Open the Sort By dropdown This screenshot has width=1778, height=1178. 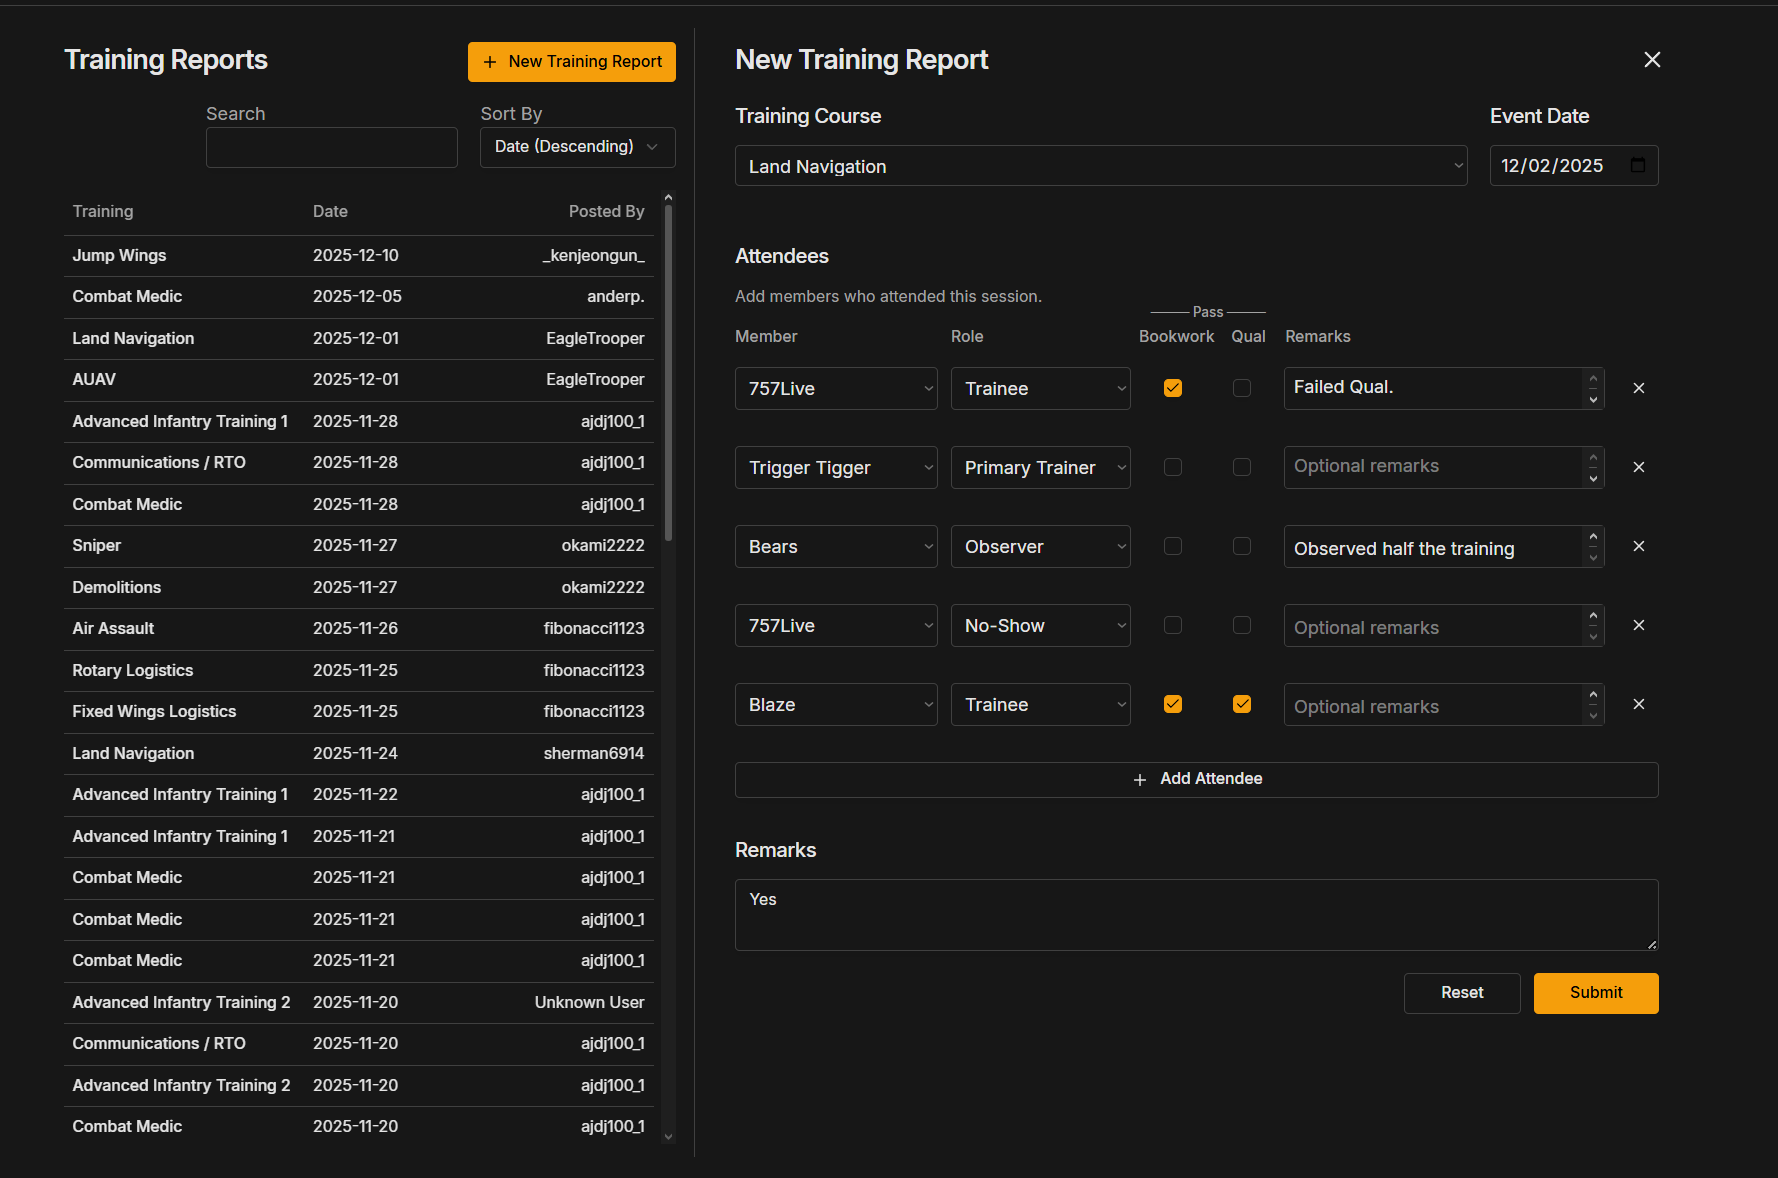tap(577, 147)
